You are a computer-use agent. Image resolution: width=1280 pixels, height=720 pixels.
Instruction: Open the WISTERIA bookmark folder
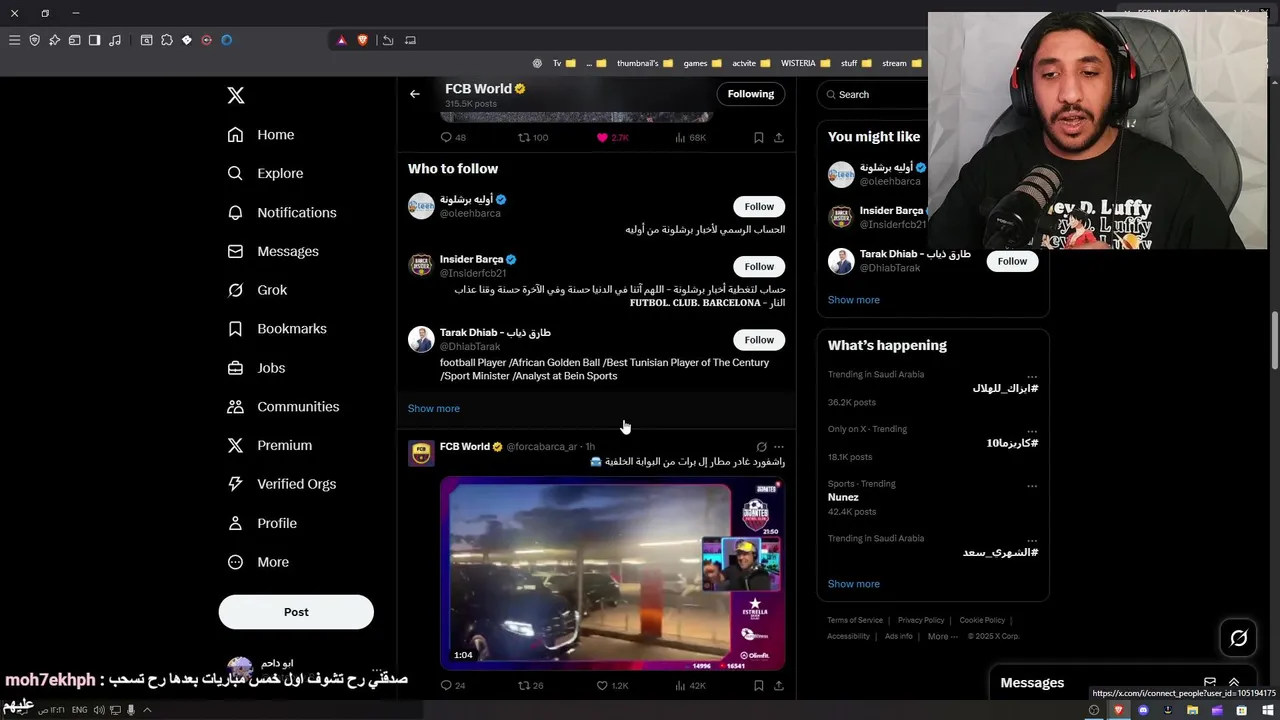click(x=805, y=63)
